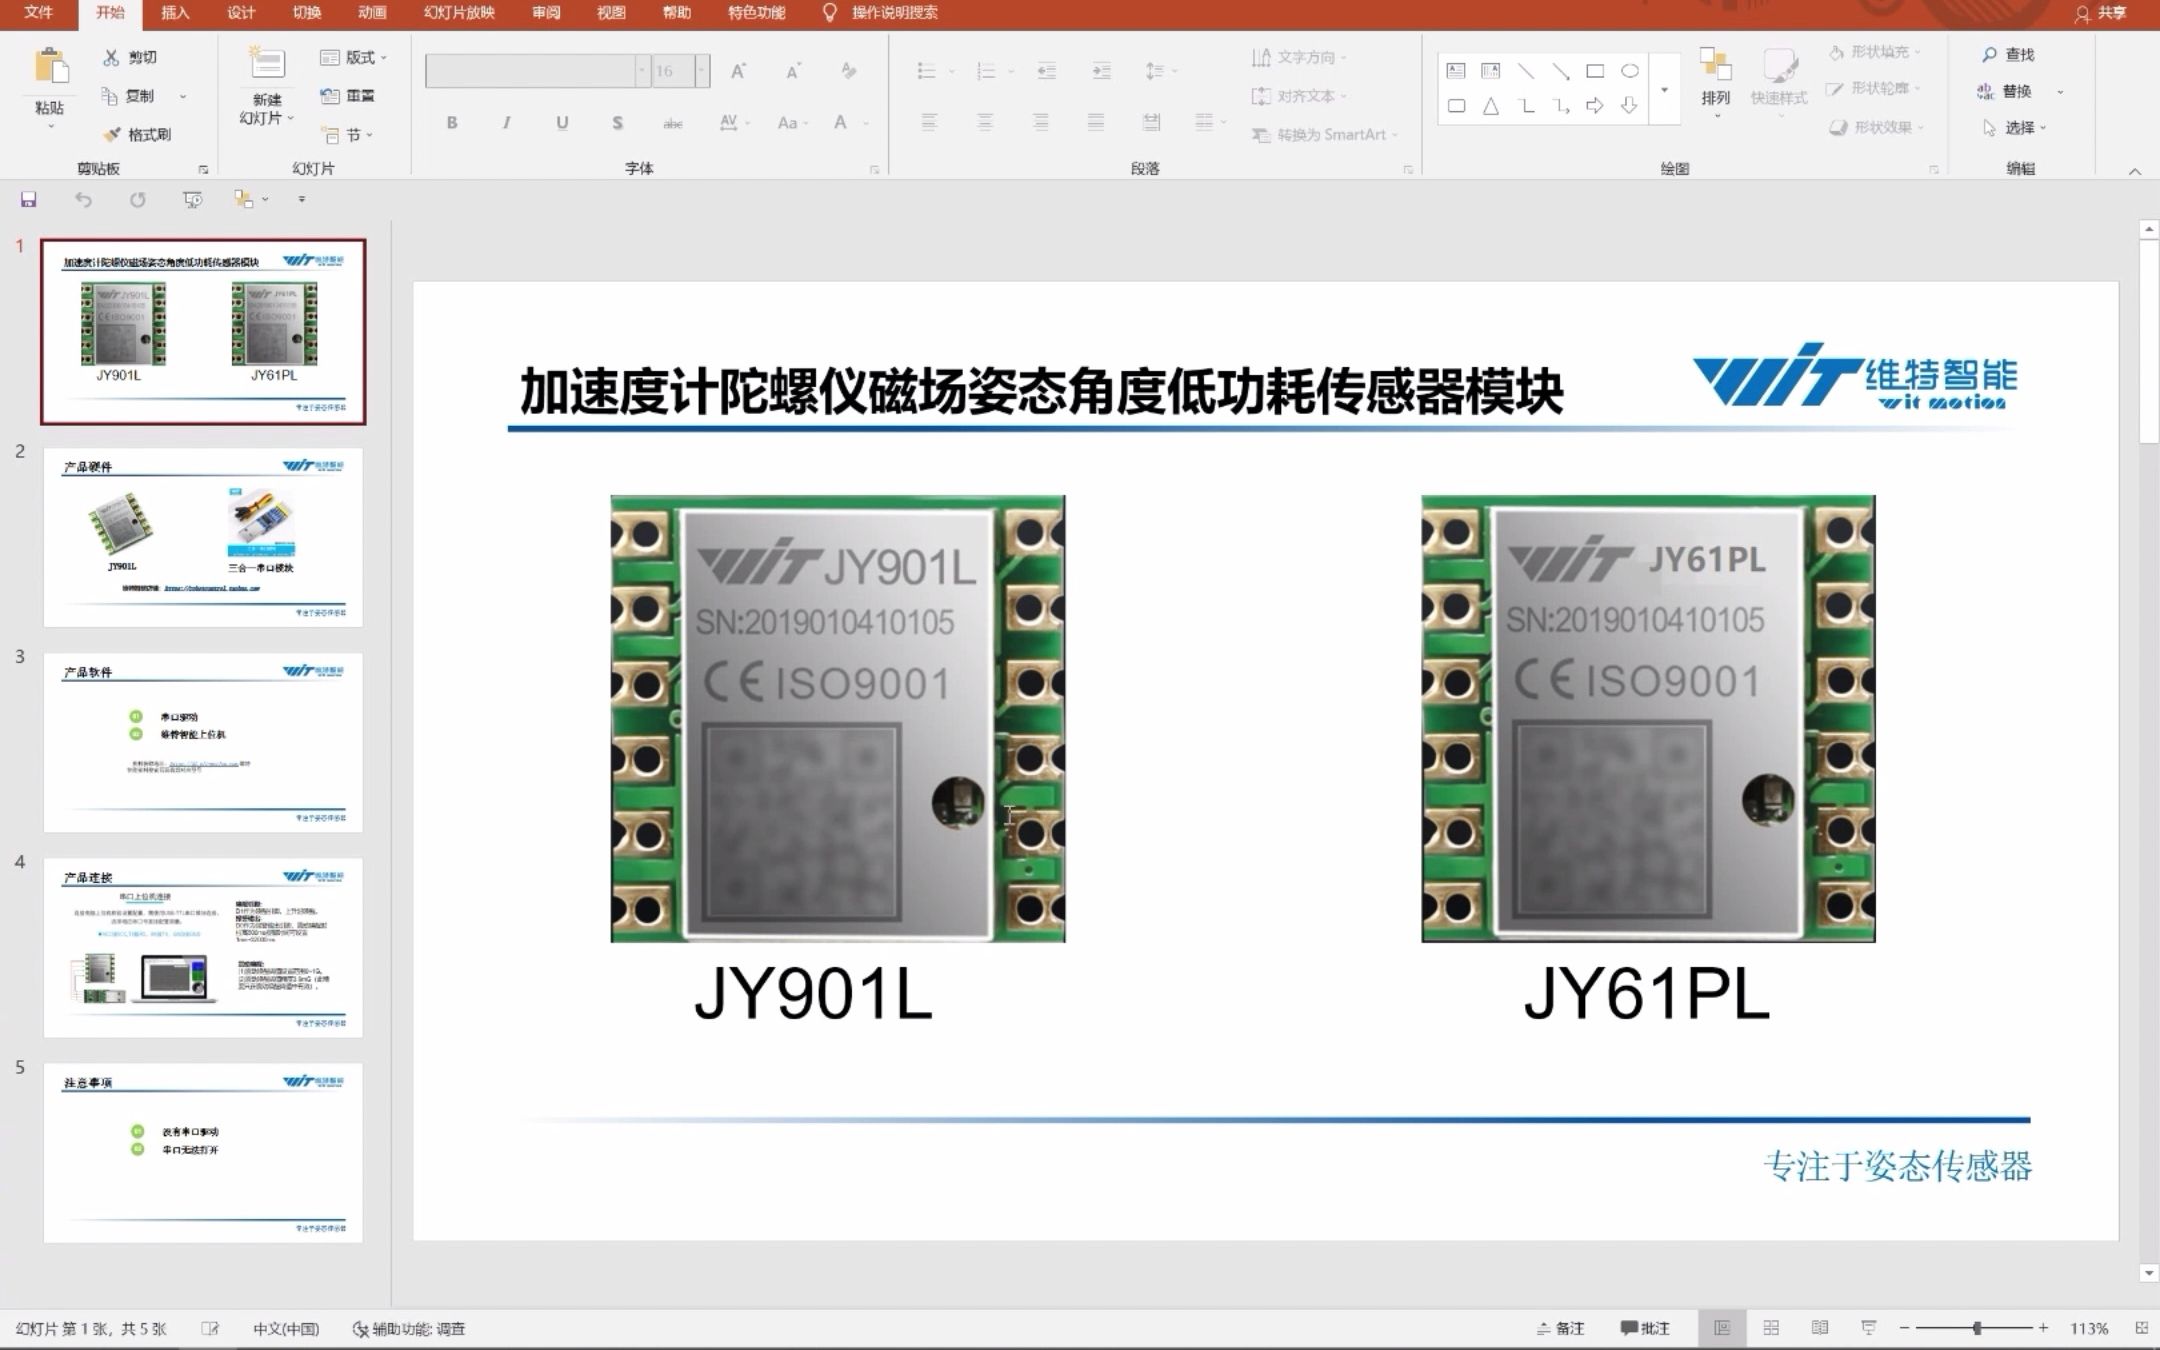Click the 快速样式 quick styles icon

tap(1779, 67)
